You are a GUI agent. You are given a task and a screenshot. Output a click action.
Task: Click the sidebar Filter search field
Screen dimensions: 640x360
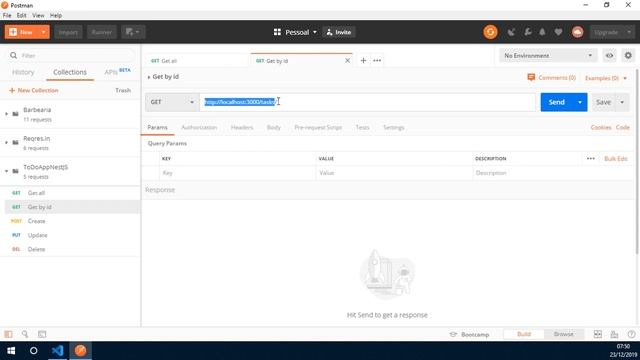(x=70, y=56)
